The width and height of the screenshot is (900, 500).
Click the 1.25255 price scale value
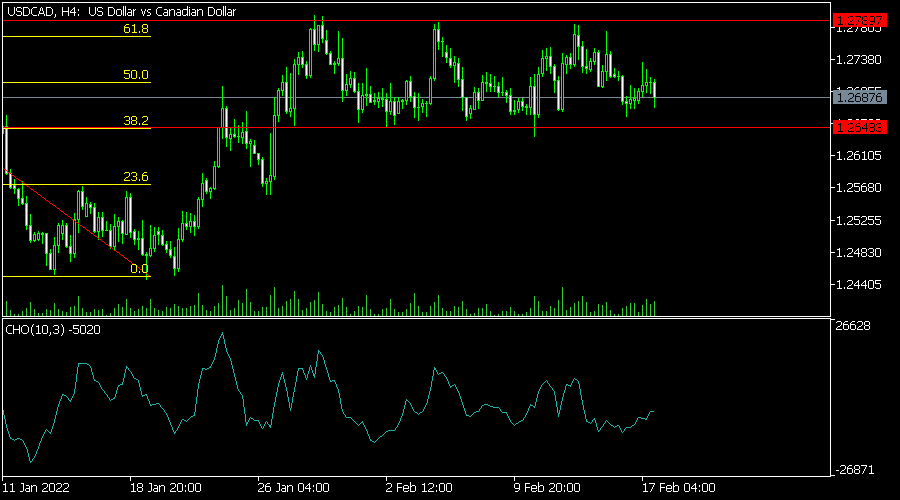859,220
